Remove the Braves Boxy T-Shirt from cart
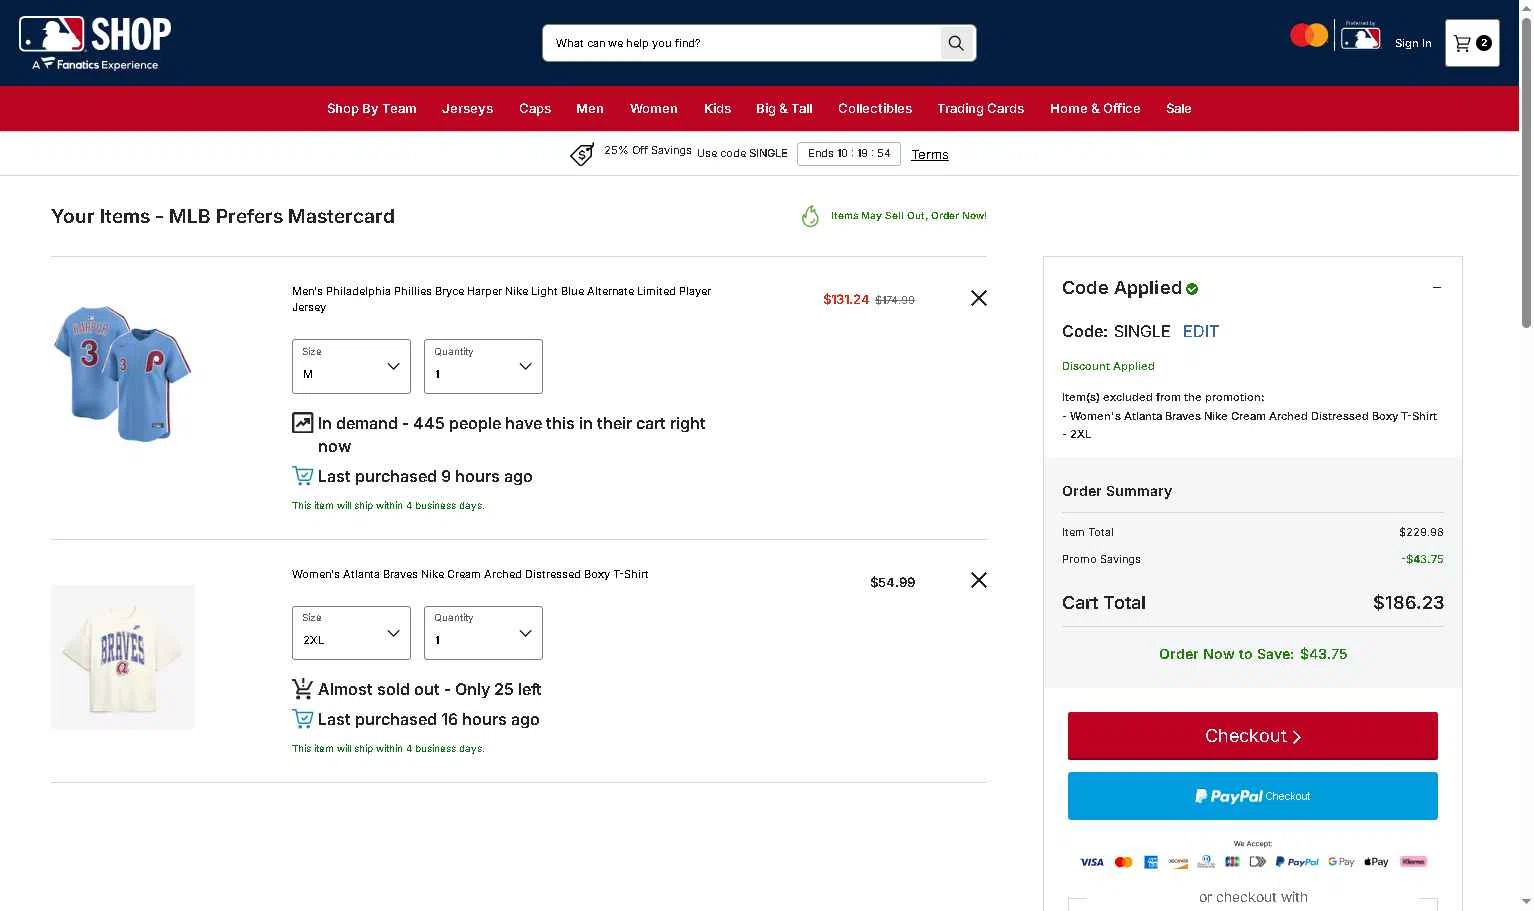Image resolution: width=1534 pixels, height=911 pixels. point(979,580)
